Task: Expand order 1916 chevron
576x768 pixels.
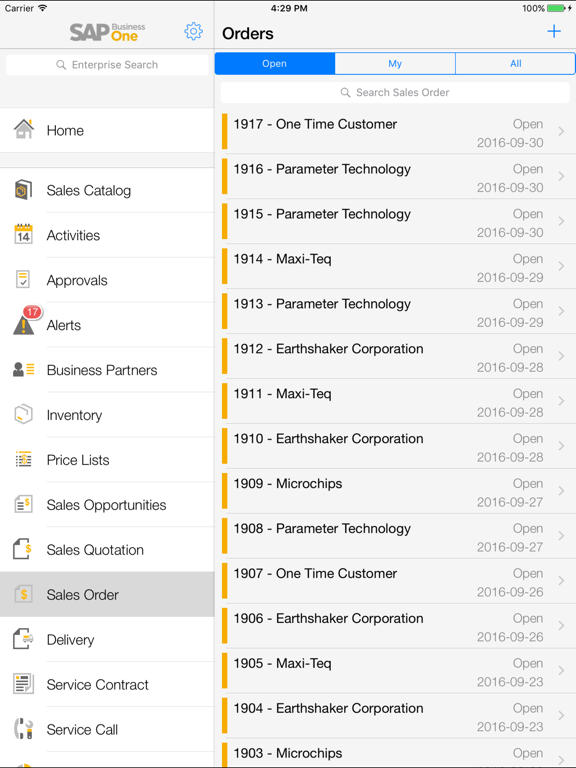Action: pos(561,176)
